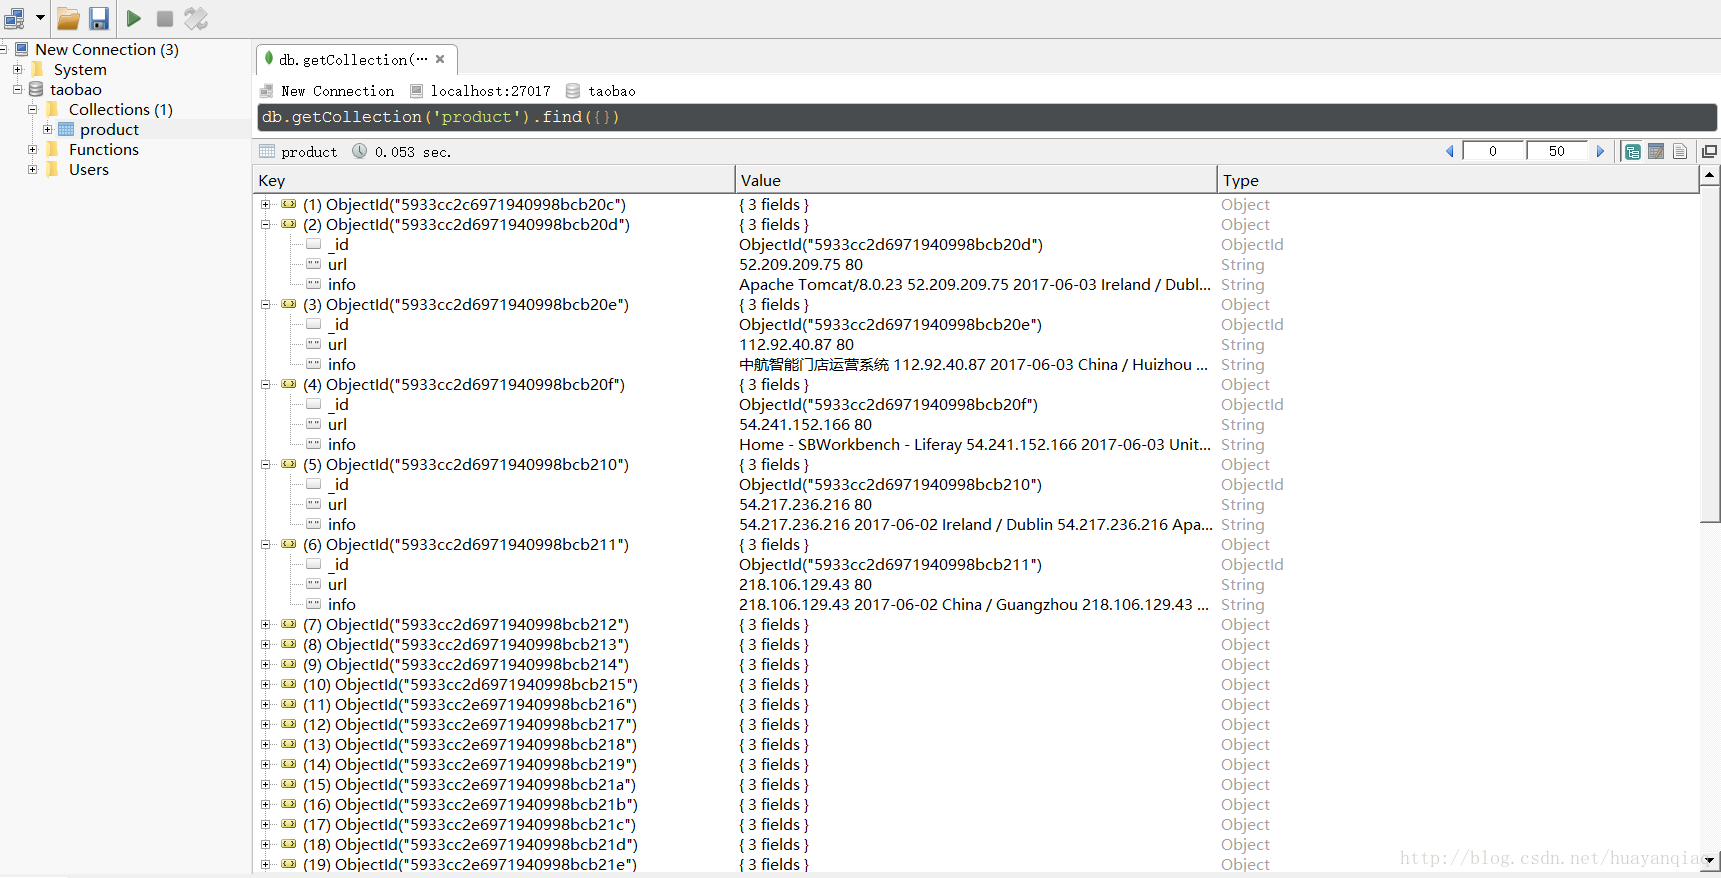
Task: Expand the product collection node
Action: (x=47, y=129)
